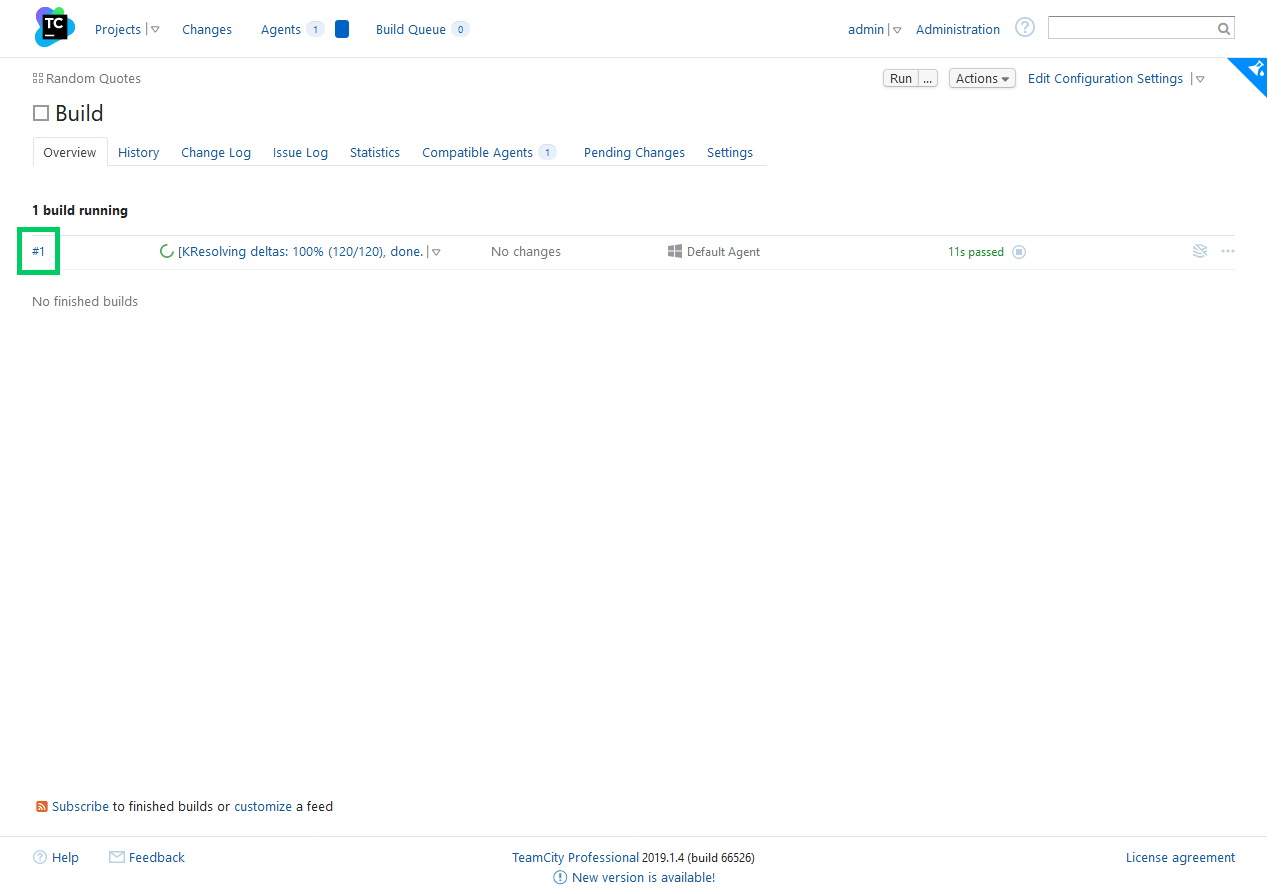The image size is (1284, 894).
Task: Click New version is available link
Action: 643,877
